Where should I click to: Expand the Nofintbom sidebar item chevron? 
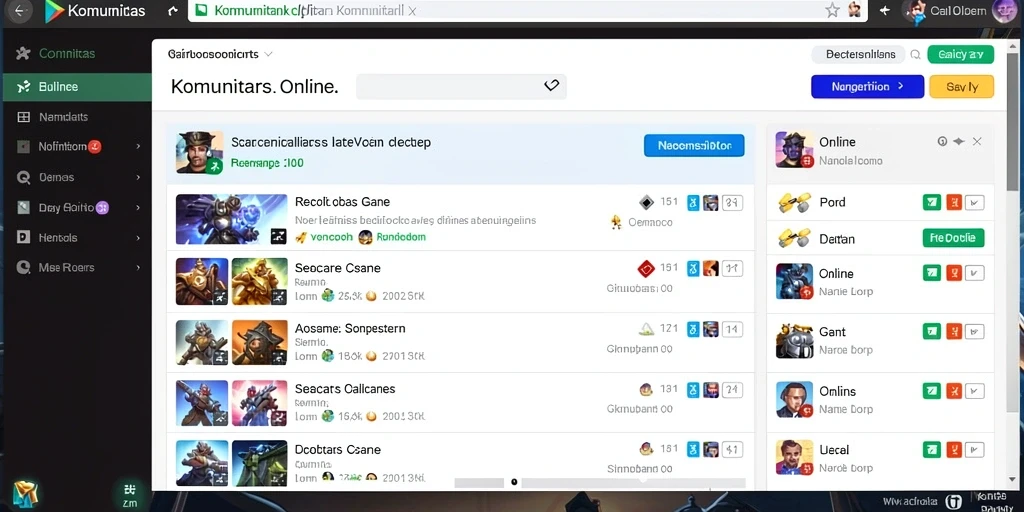pos(138,146)
